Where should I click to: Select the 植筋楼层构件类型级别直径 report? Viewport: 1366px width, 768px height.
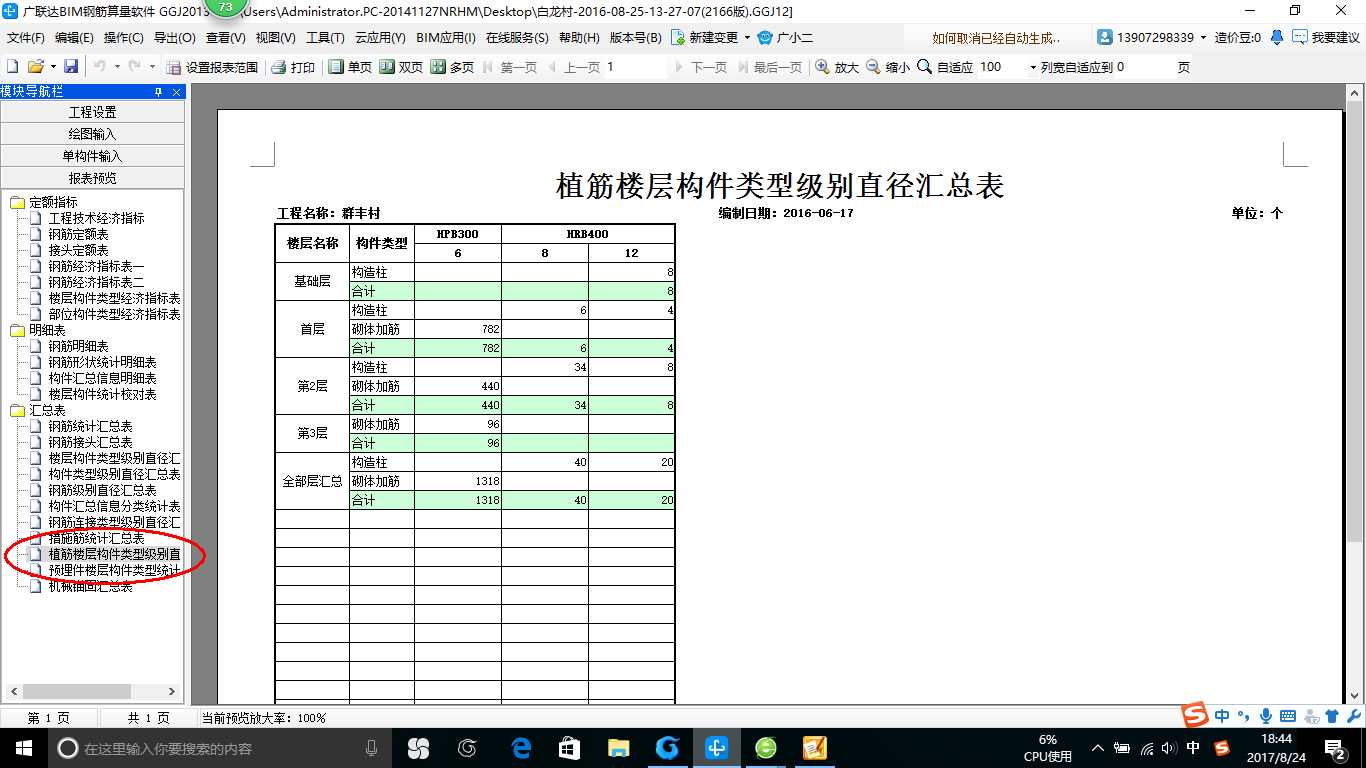coord(114,554)
